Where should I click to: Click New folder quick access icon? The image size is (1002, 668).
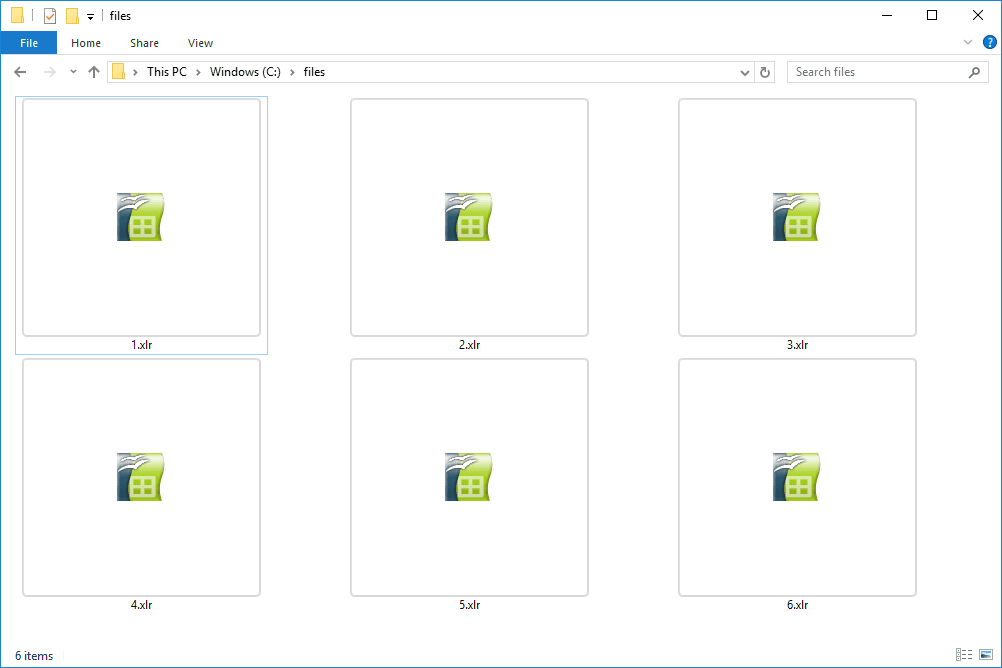click(x=73, y=16)
